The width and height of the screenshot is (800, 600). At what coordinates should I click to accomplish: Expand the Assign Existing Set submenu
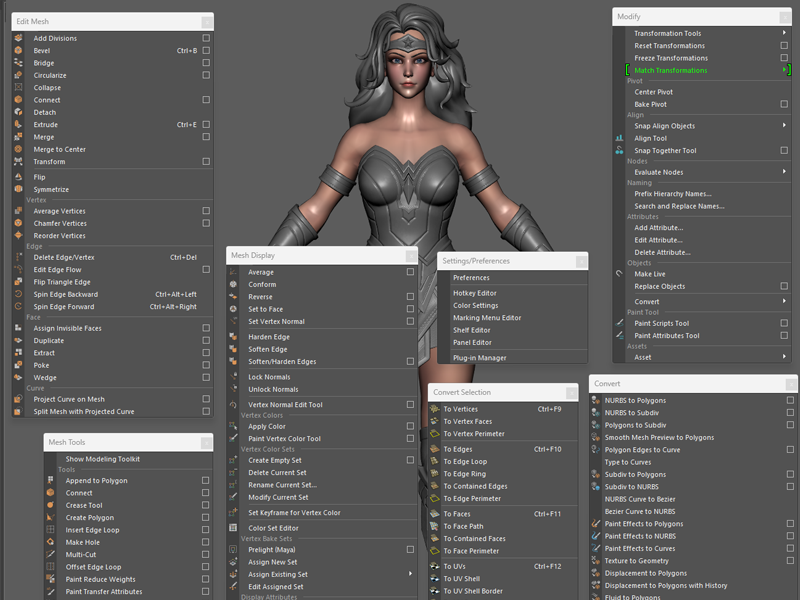tap(410, 574)
